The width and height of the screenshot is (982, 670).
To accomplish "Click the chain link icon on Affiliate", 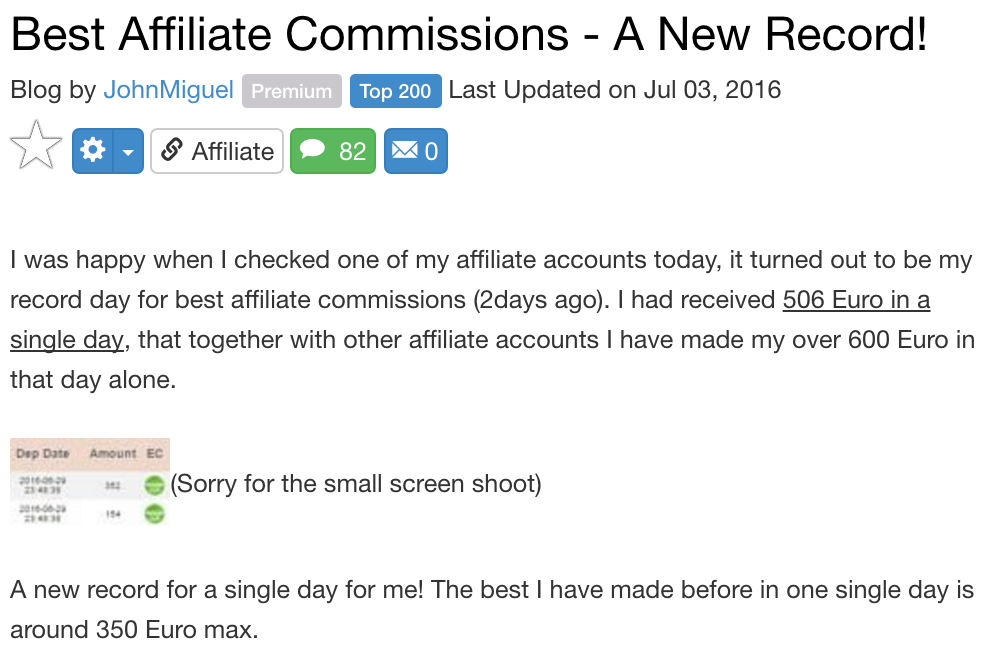I will point(172,151).
